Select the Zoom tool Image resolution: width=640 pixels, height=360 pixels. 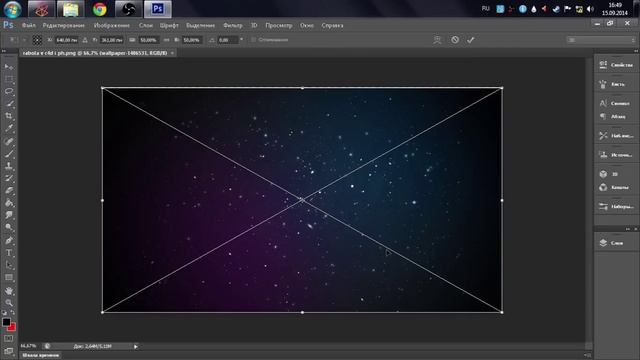[x=9, y=303]
